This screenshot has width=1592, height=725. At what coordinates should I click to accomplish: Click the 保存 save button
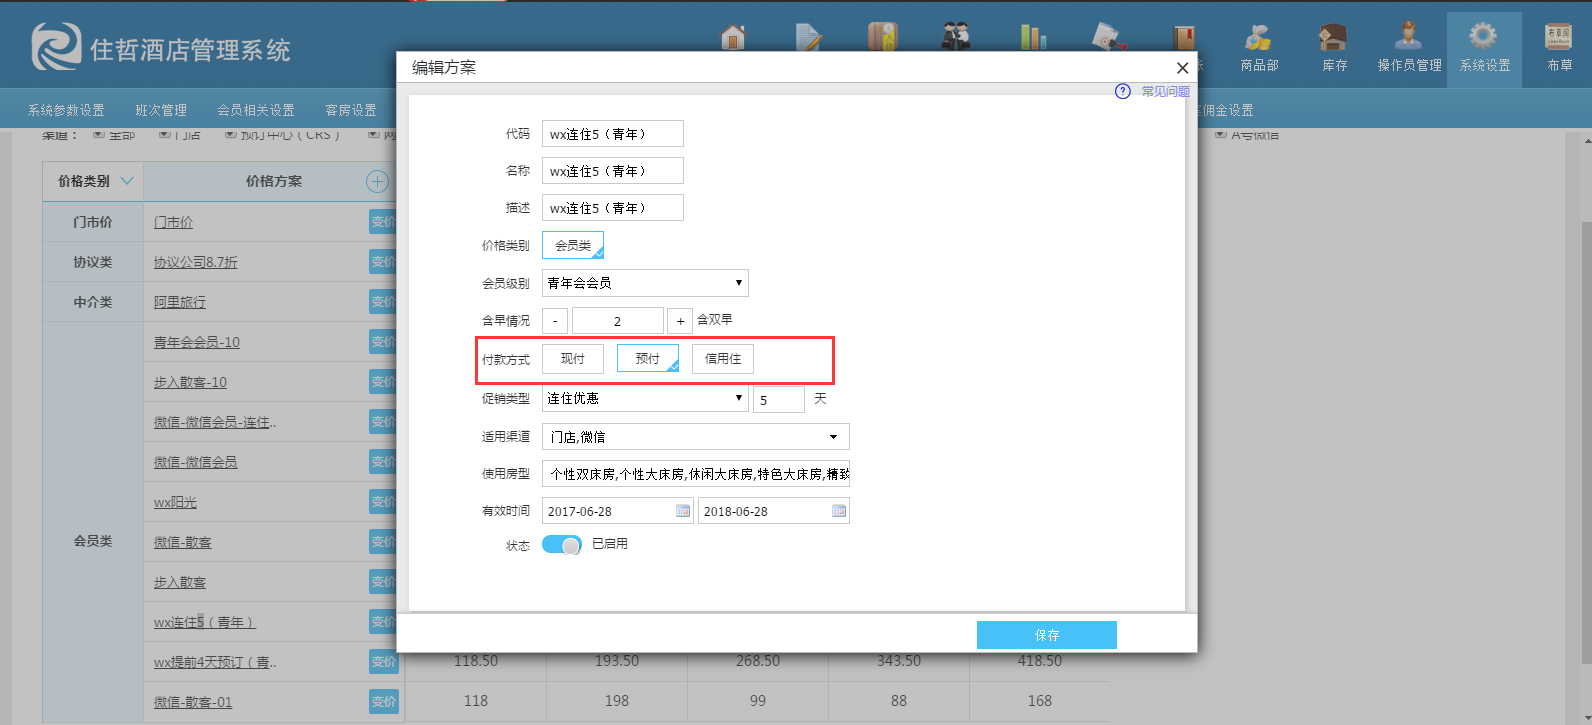1046,635
